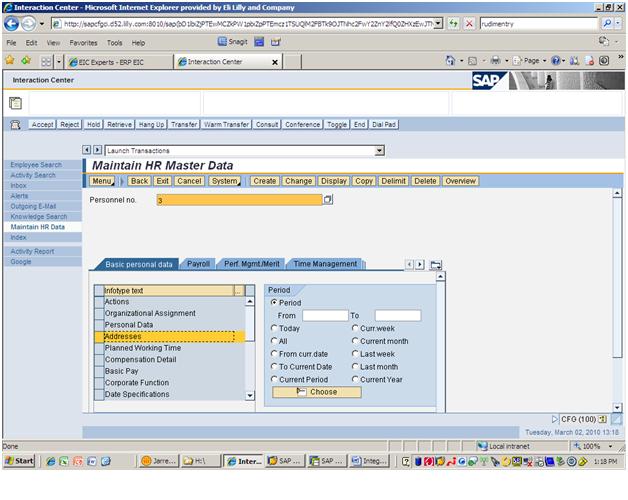
Task: Click the Overview button
Action: [x=461, y=181]
